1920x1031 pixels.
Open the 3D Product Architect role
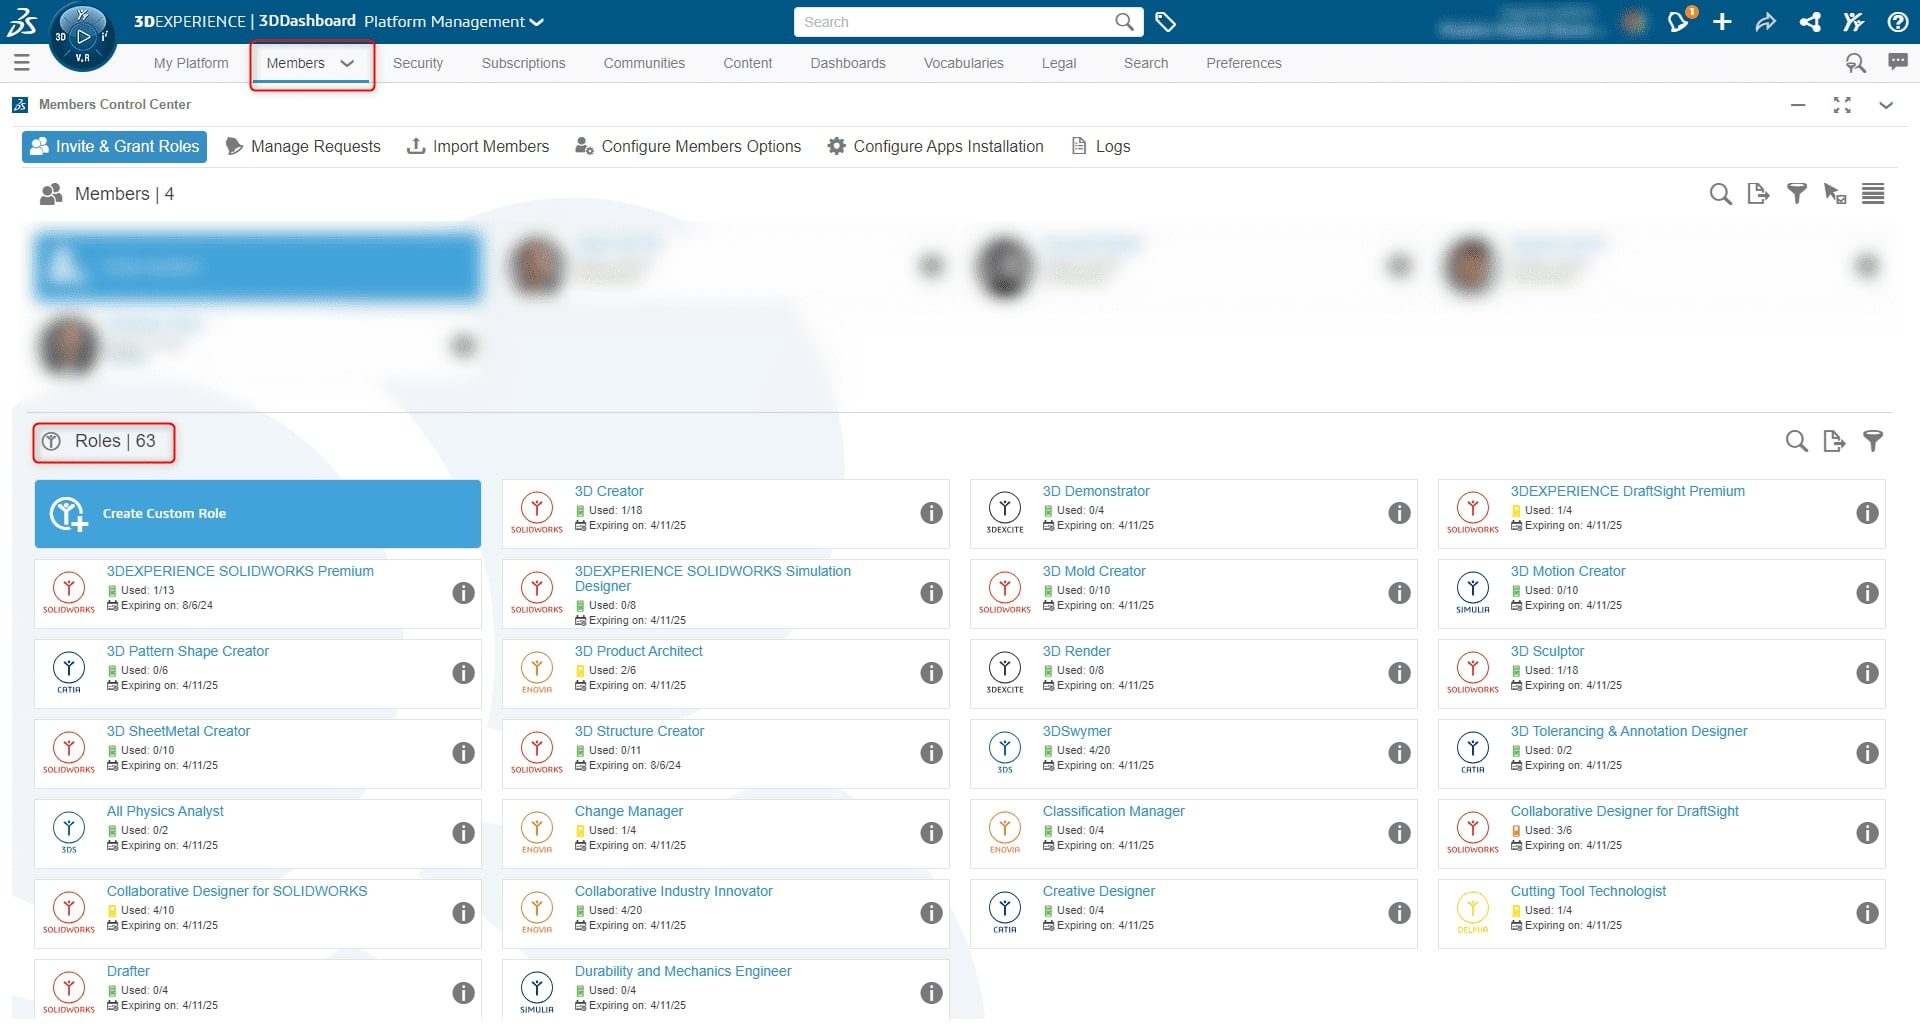(x=638, y=651)
